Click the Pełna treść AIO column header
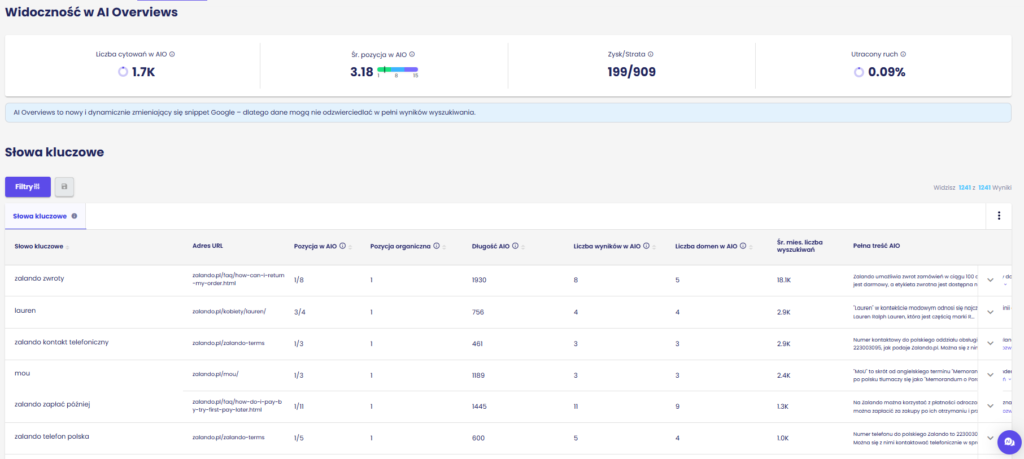 tap(876, 246)
